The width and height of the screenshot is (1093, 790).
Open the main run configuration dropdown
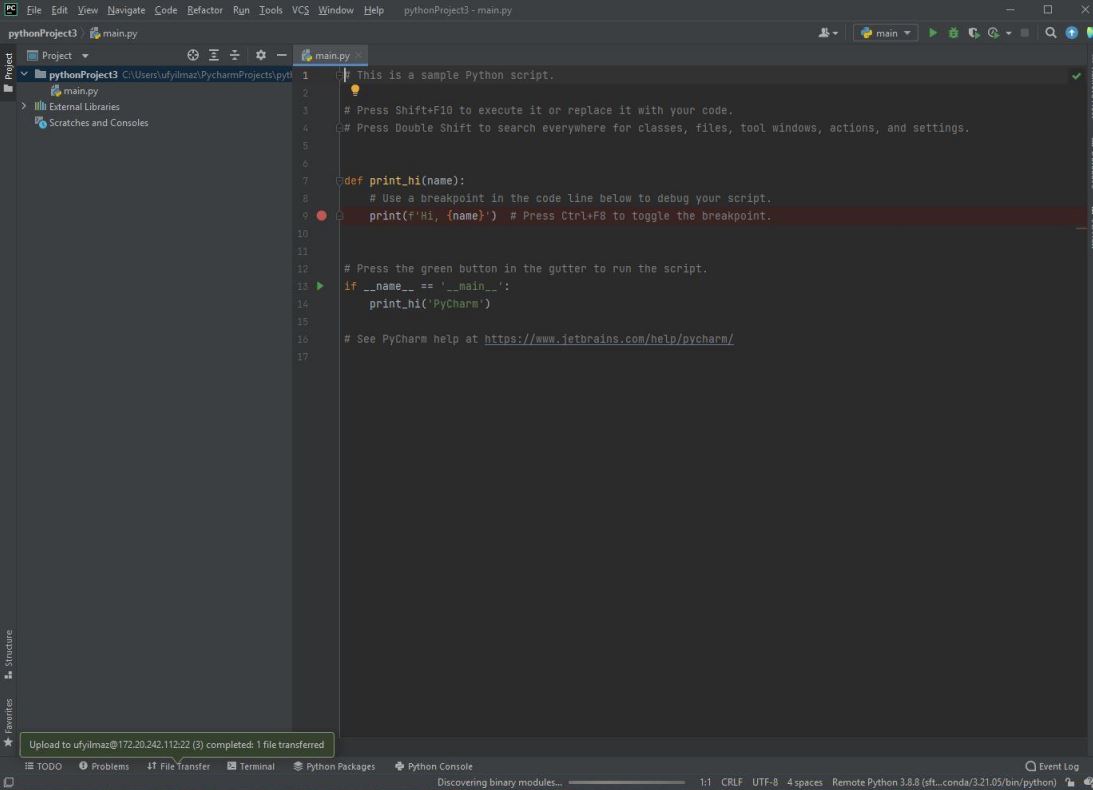[884, 32]
